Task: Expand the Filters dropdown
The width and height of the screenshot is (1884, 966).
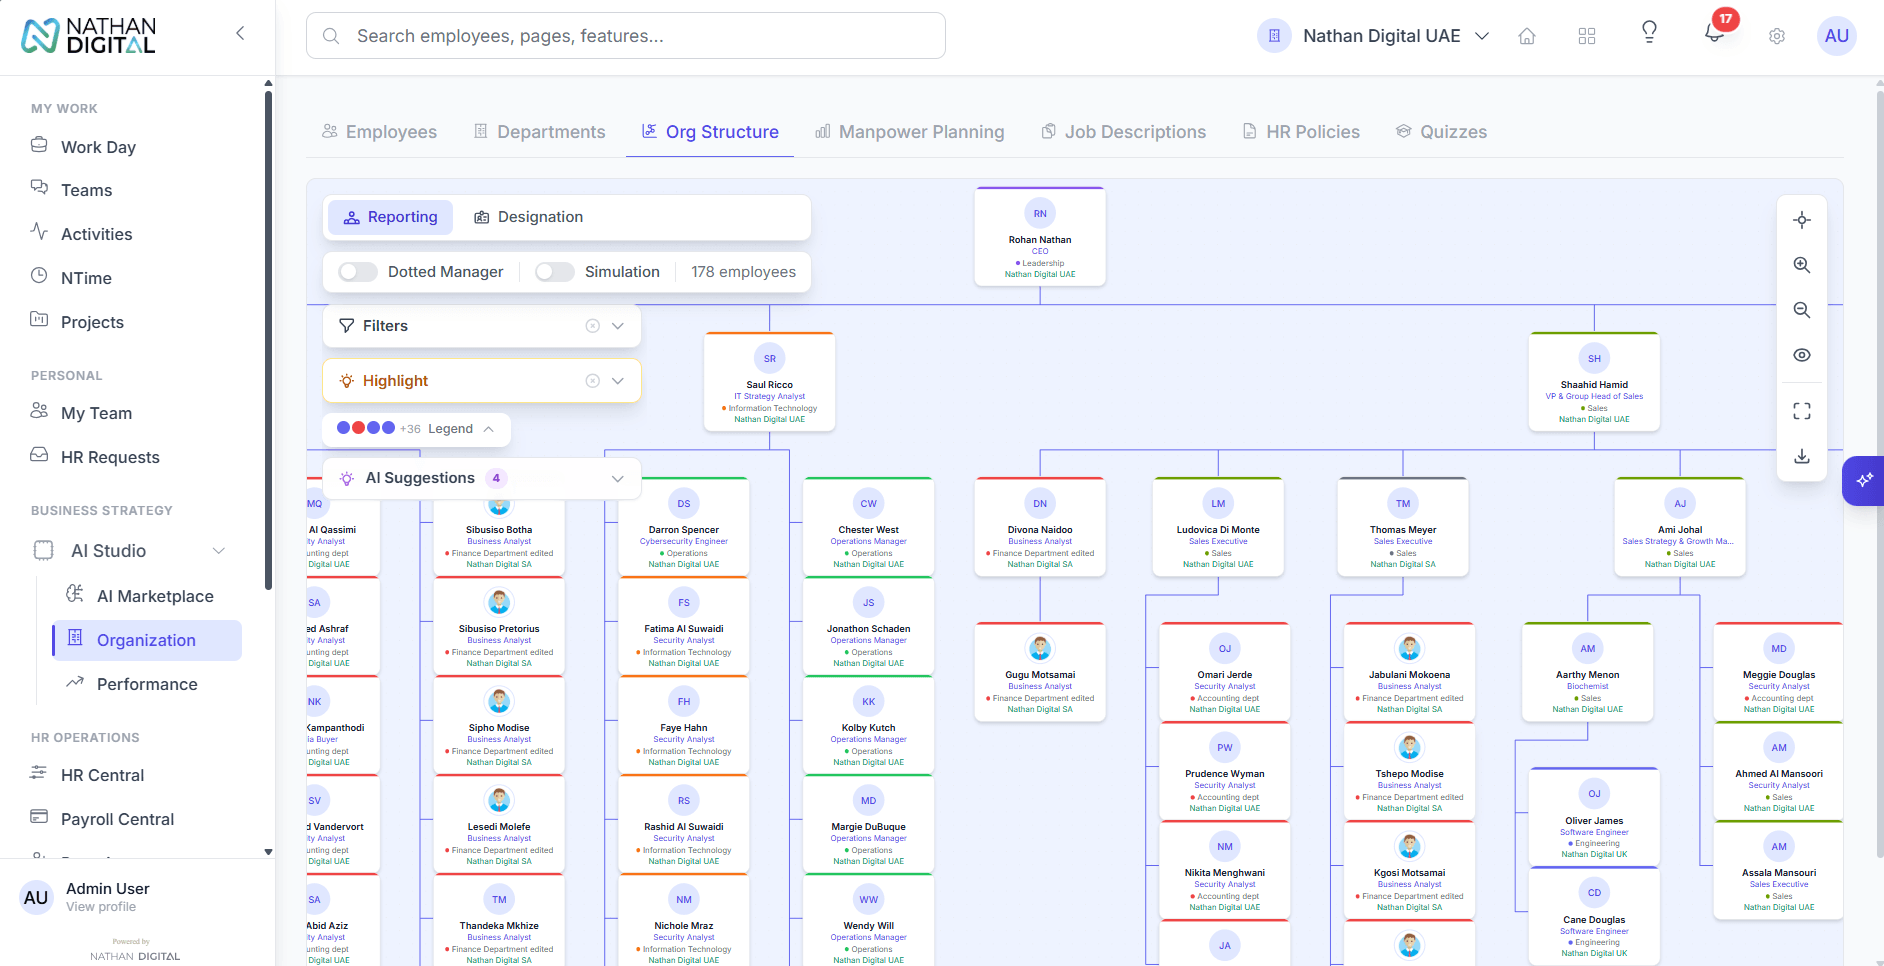Action: click(618, 326)
